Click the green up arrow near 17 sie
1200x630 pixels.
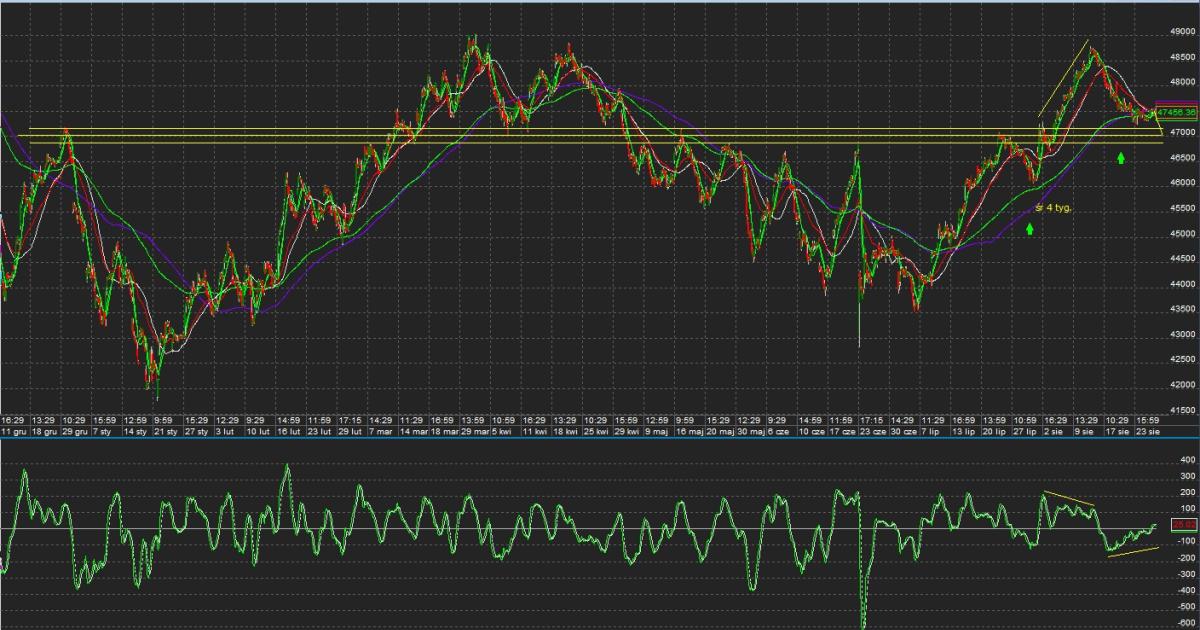tap(1121, 157)
